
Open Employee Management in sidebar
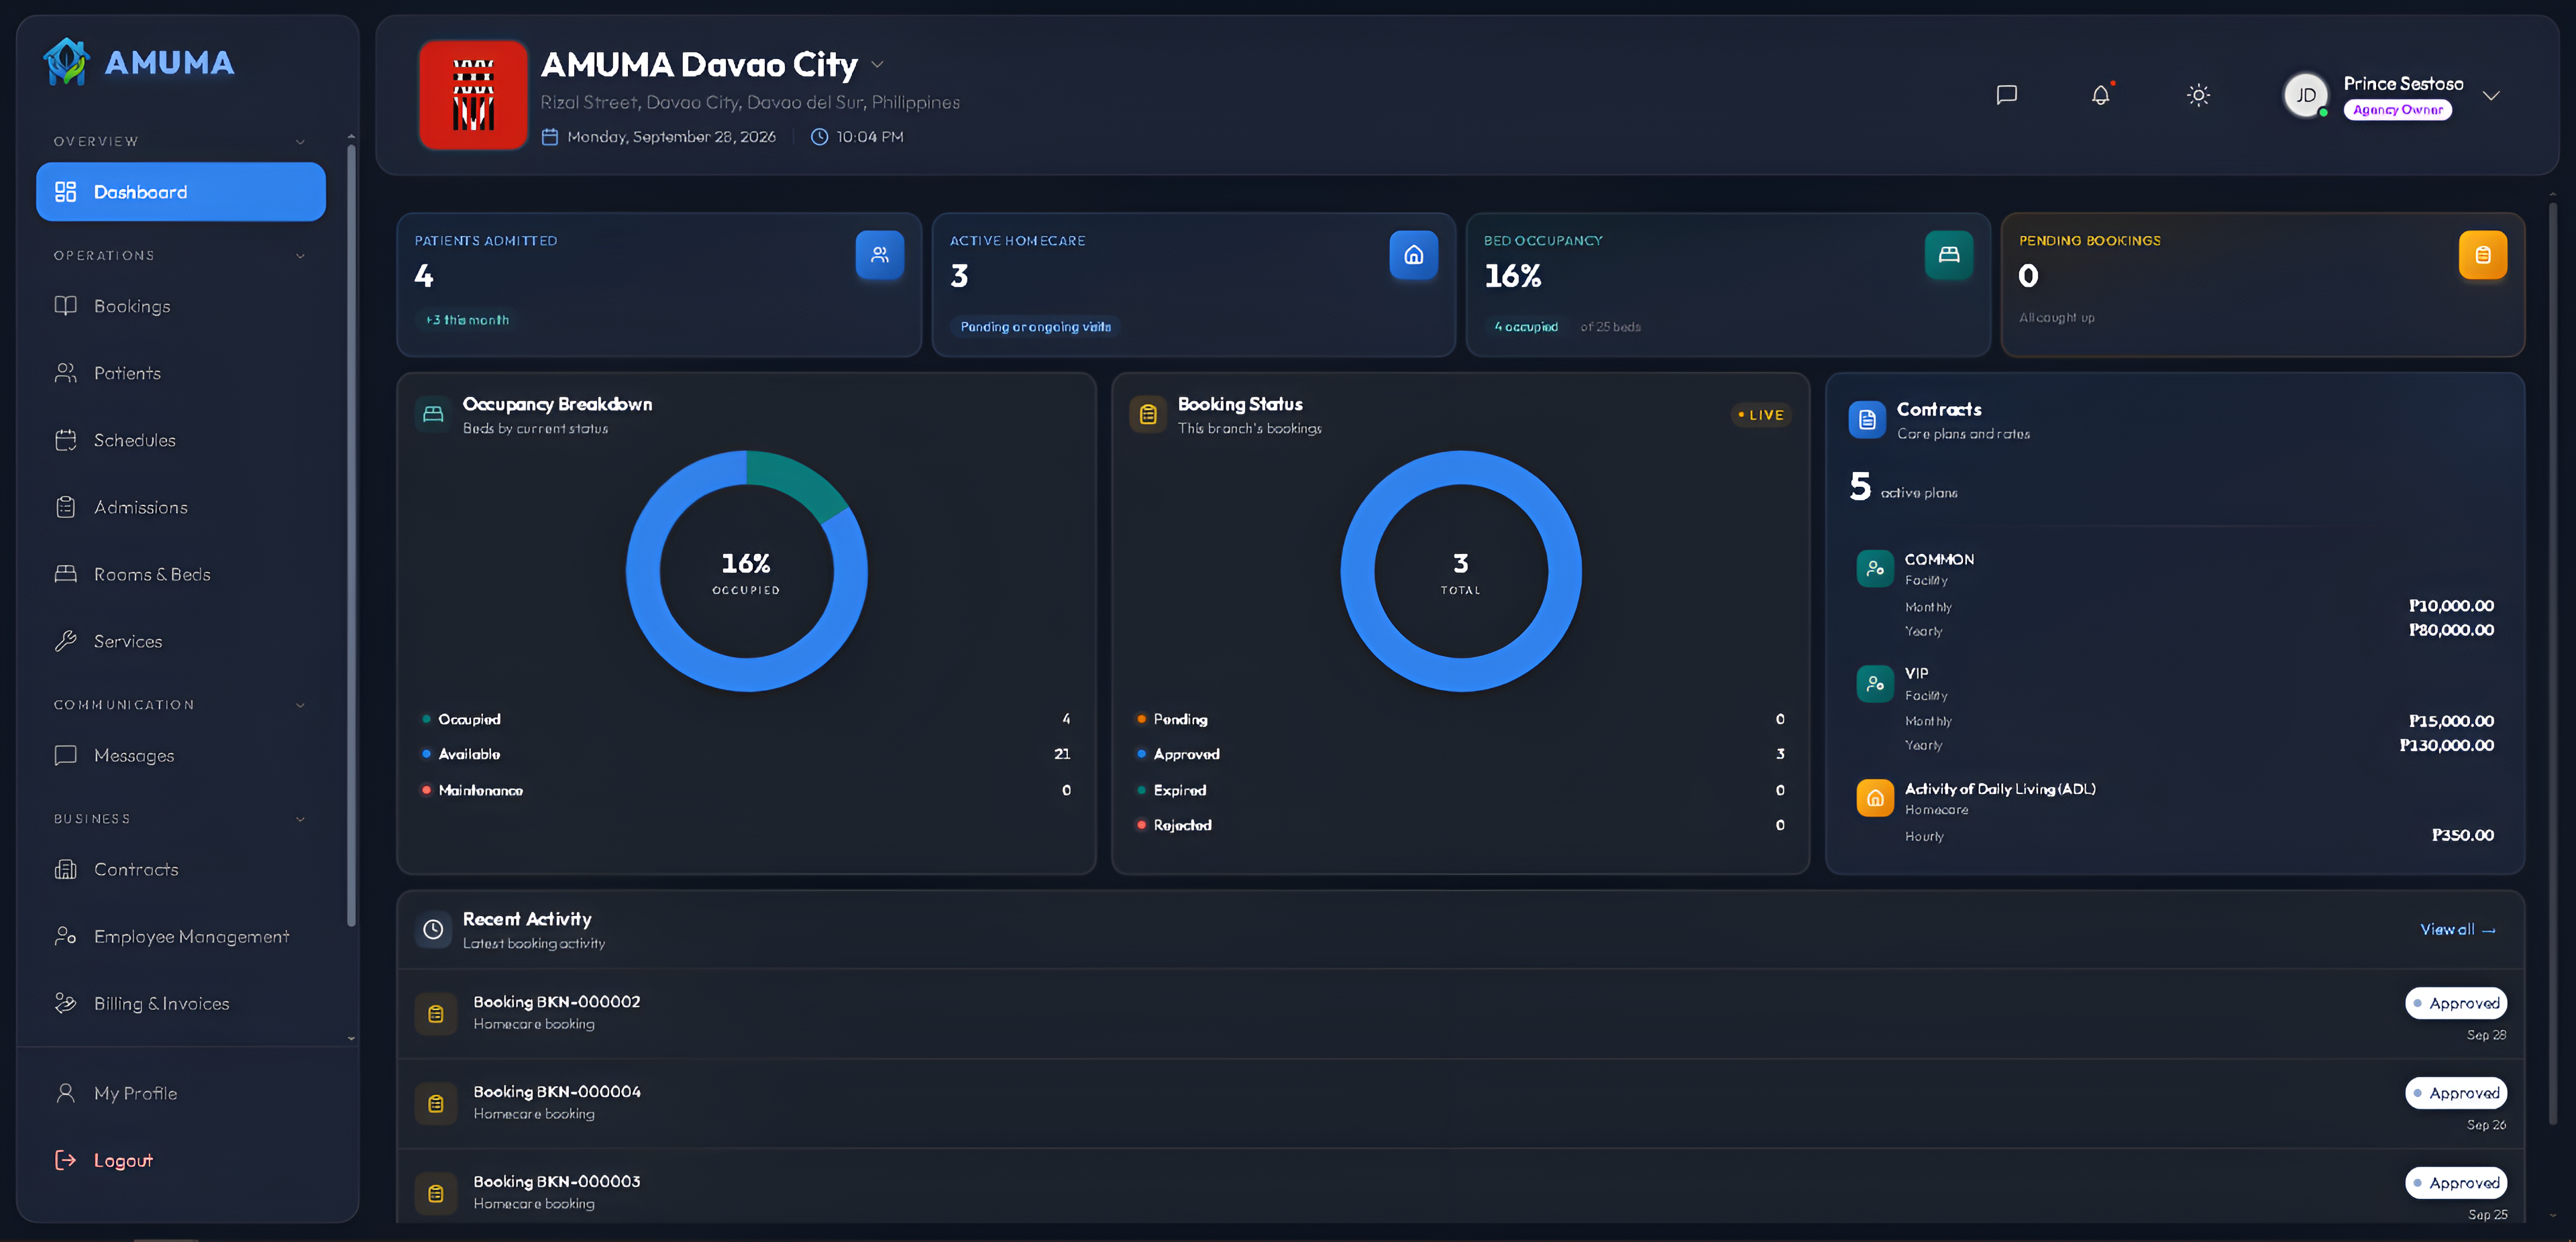181,936
